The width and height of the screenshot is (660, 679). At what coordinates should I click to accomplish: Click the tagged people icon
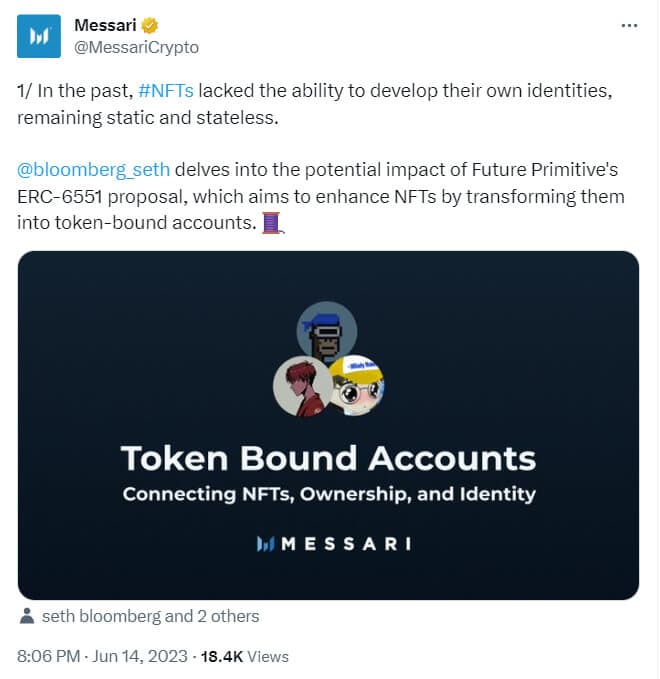pos(27,616)
